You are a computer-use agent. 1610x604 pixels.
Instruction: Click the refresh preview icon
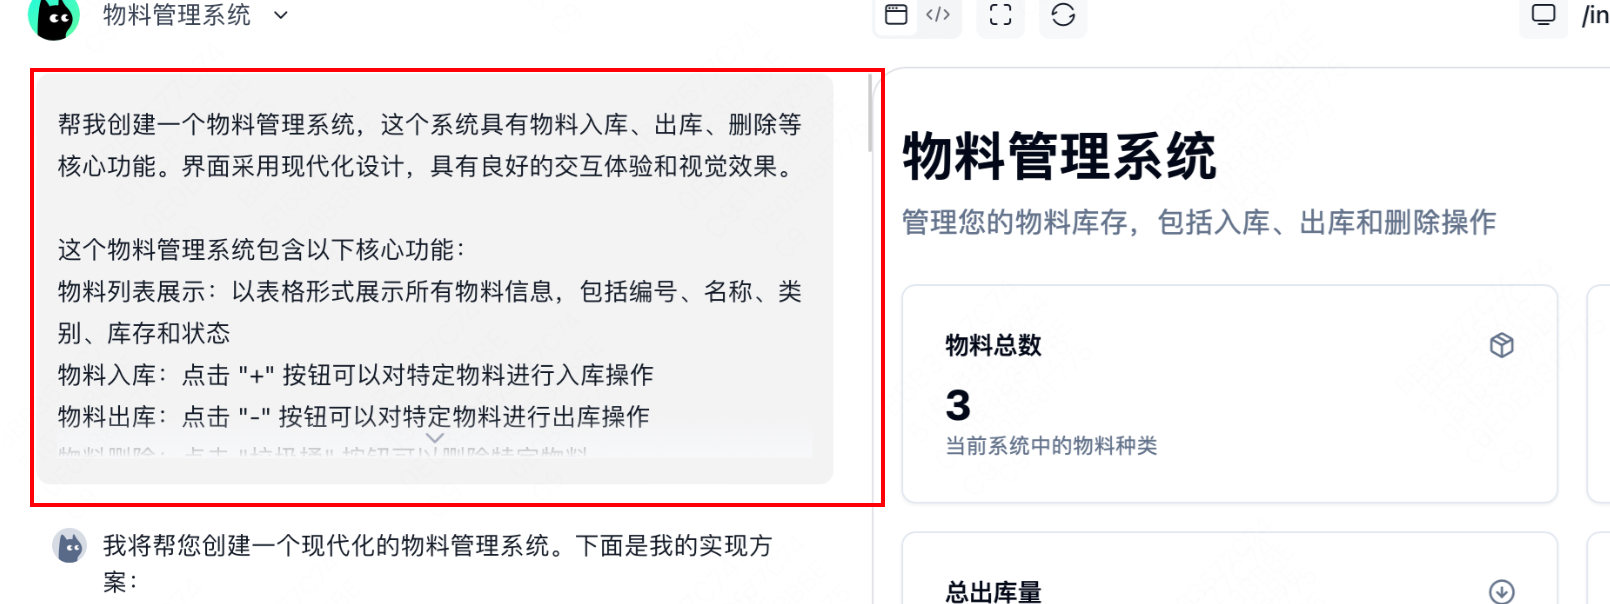pos(1063,14)
